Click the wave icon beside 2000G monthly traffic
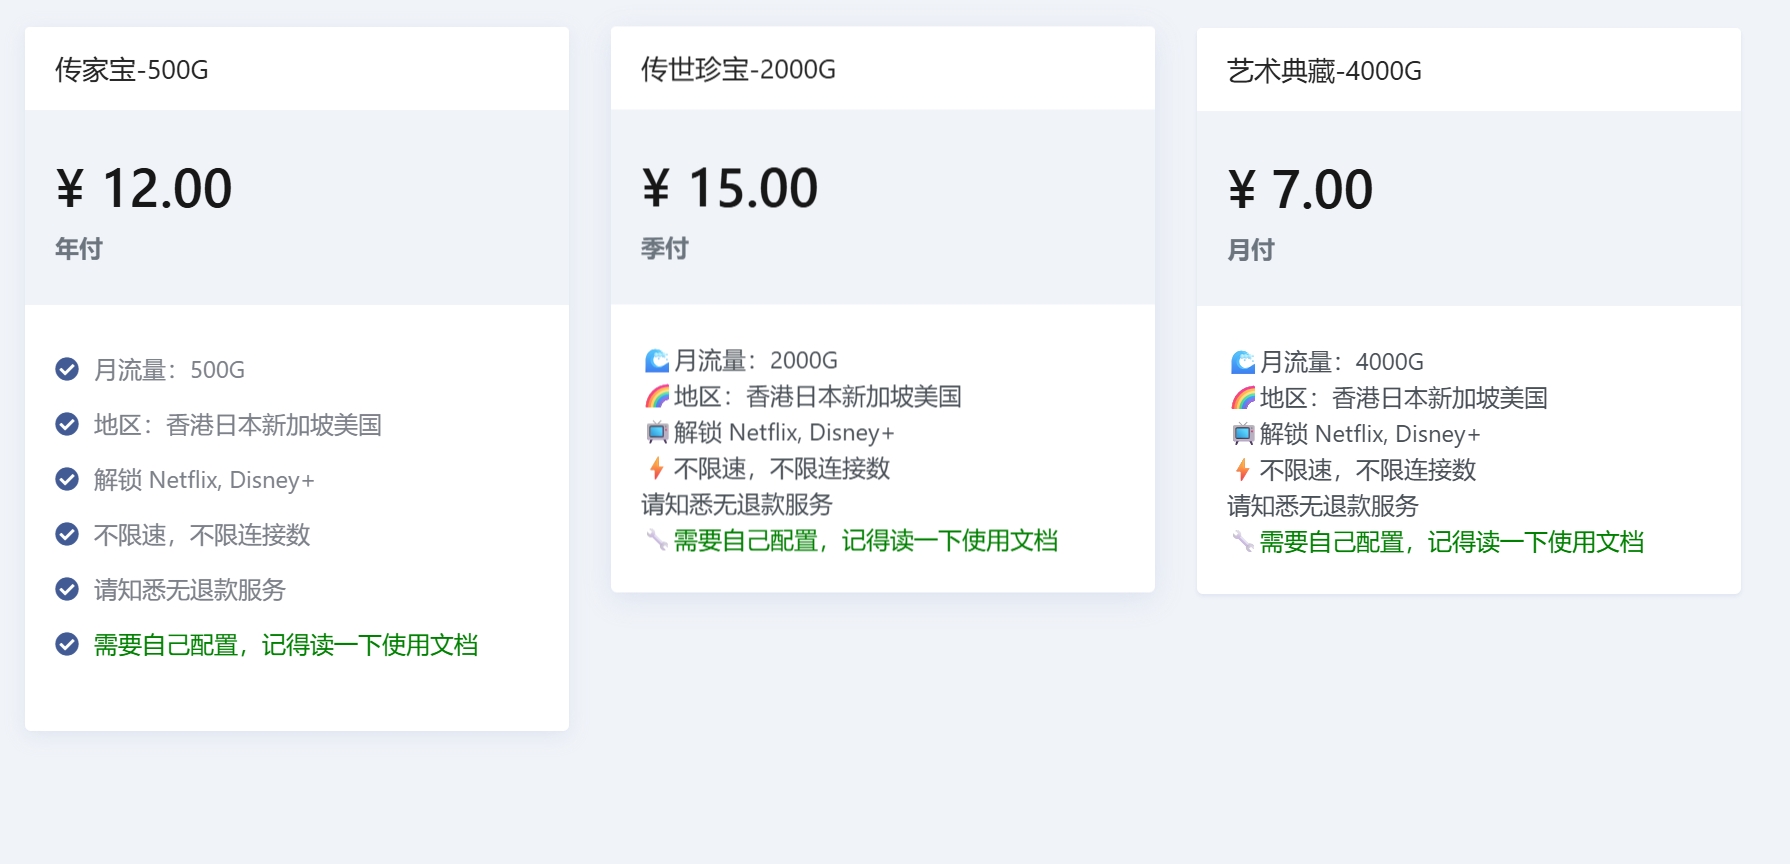The width and height of the screenshot is (1790, 864). click(x=656, y=360)
